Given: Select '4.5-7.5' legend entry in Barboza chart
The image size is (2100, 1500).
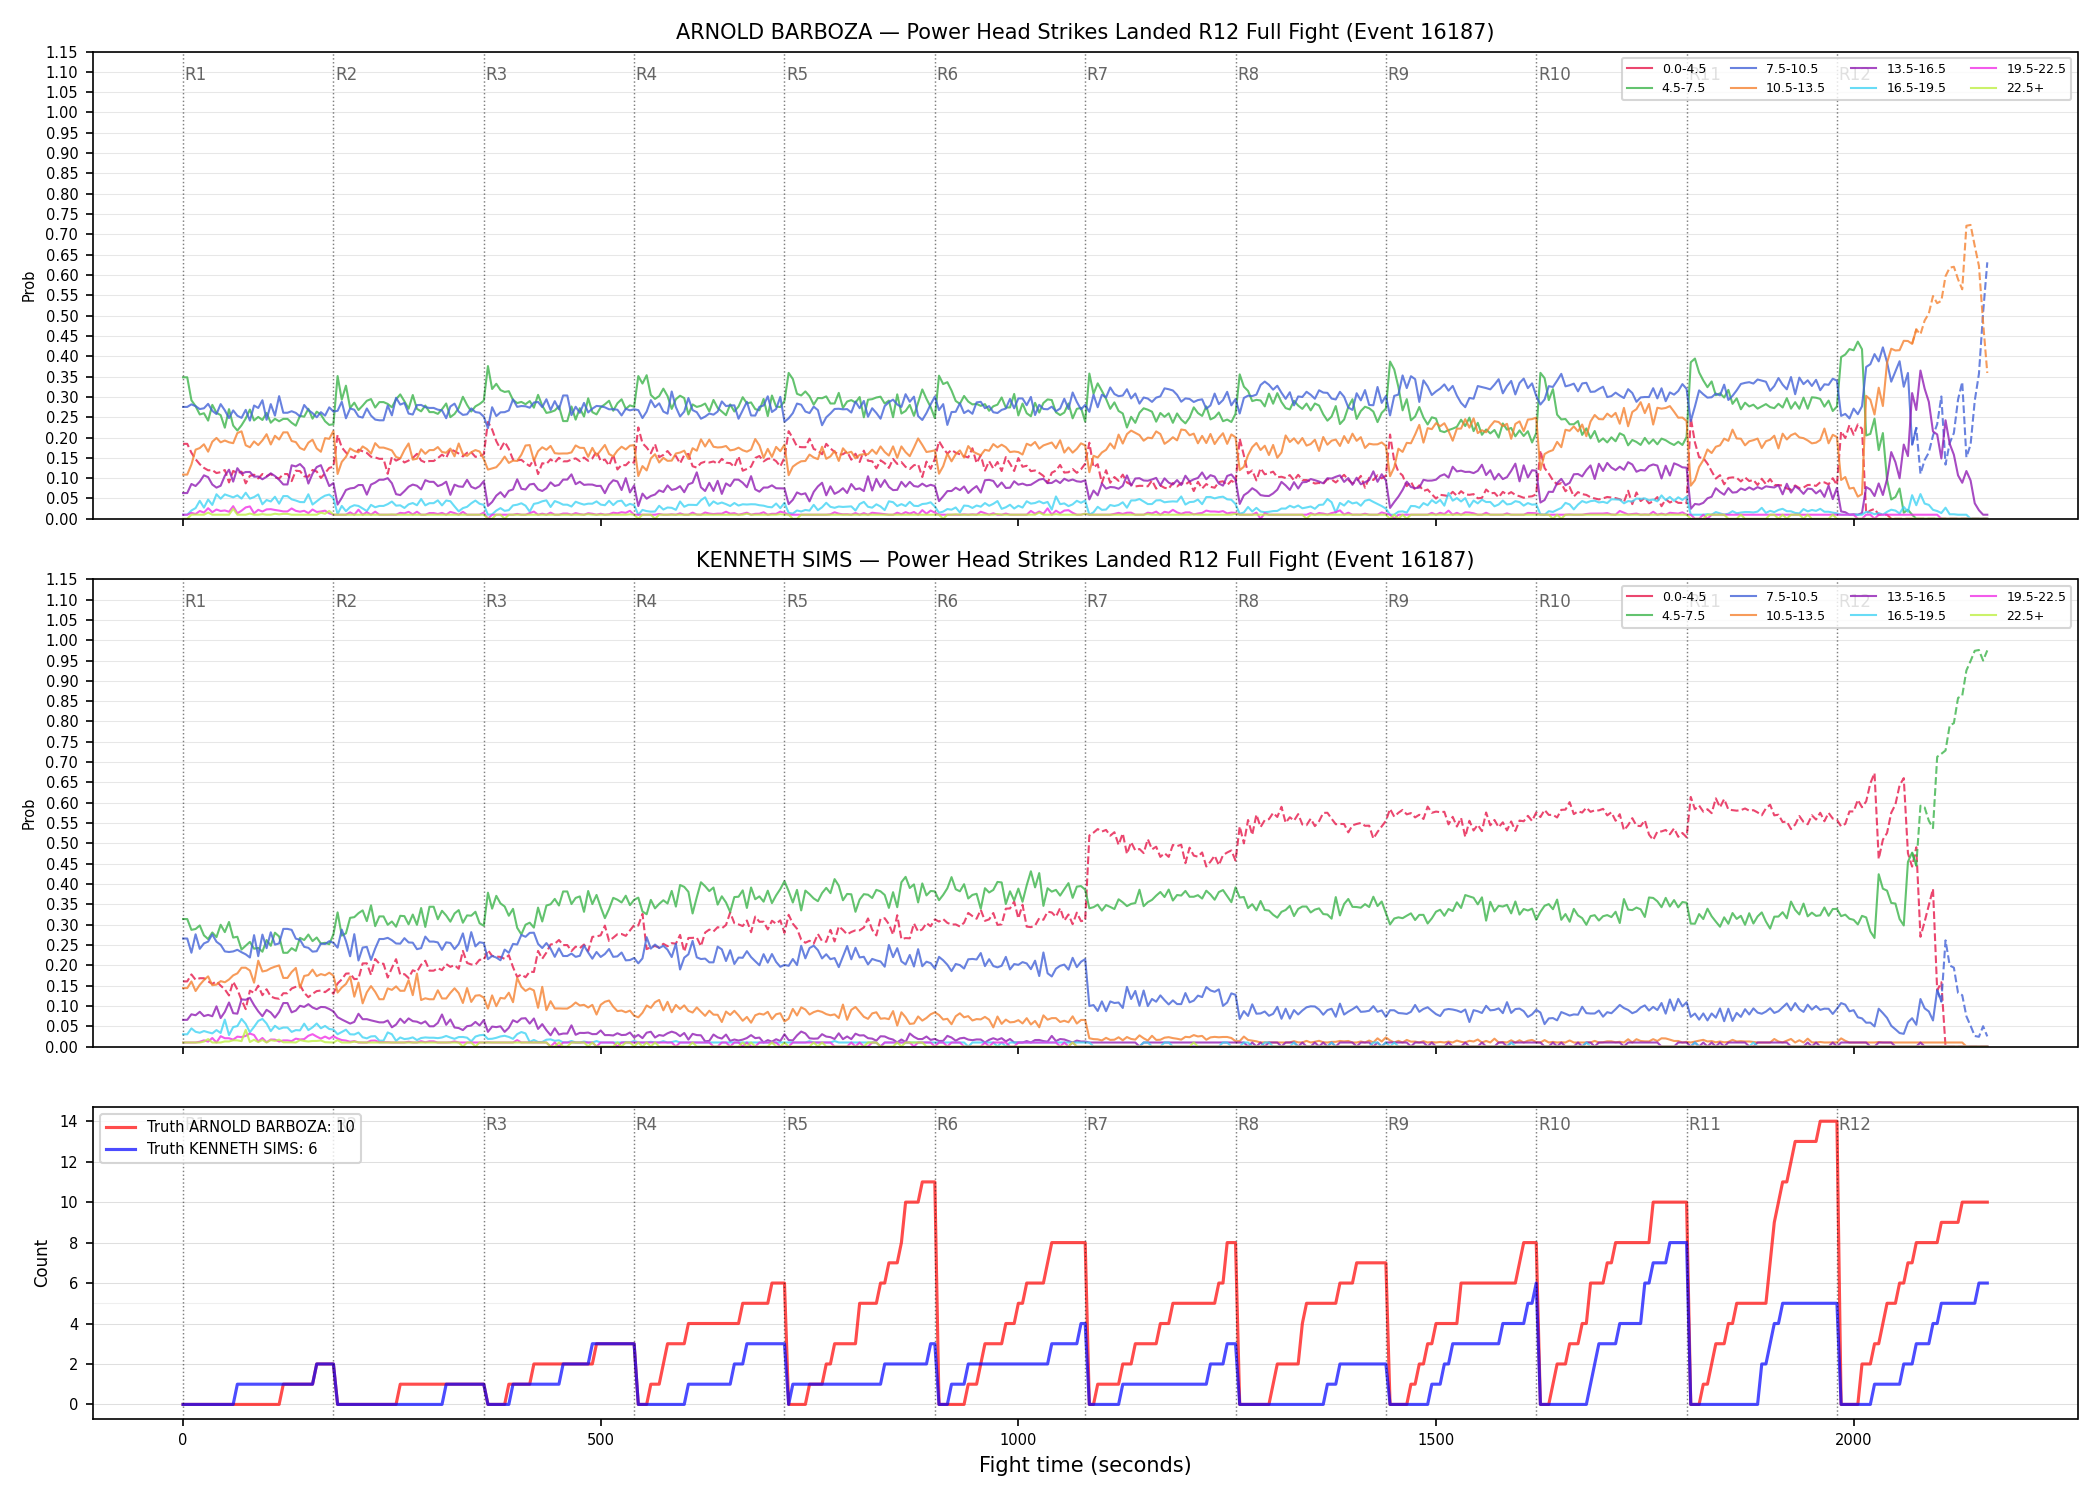Looking at the screenshot, I should coord(1667,88).
